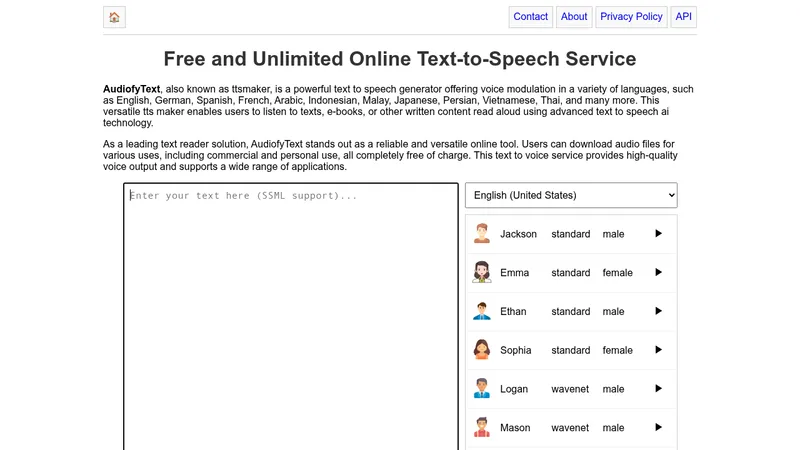Click Ethan's avatar icon

pyautogui.click(x=482, y=311)
